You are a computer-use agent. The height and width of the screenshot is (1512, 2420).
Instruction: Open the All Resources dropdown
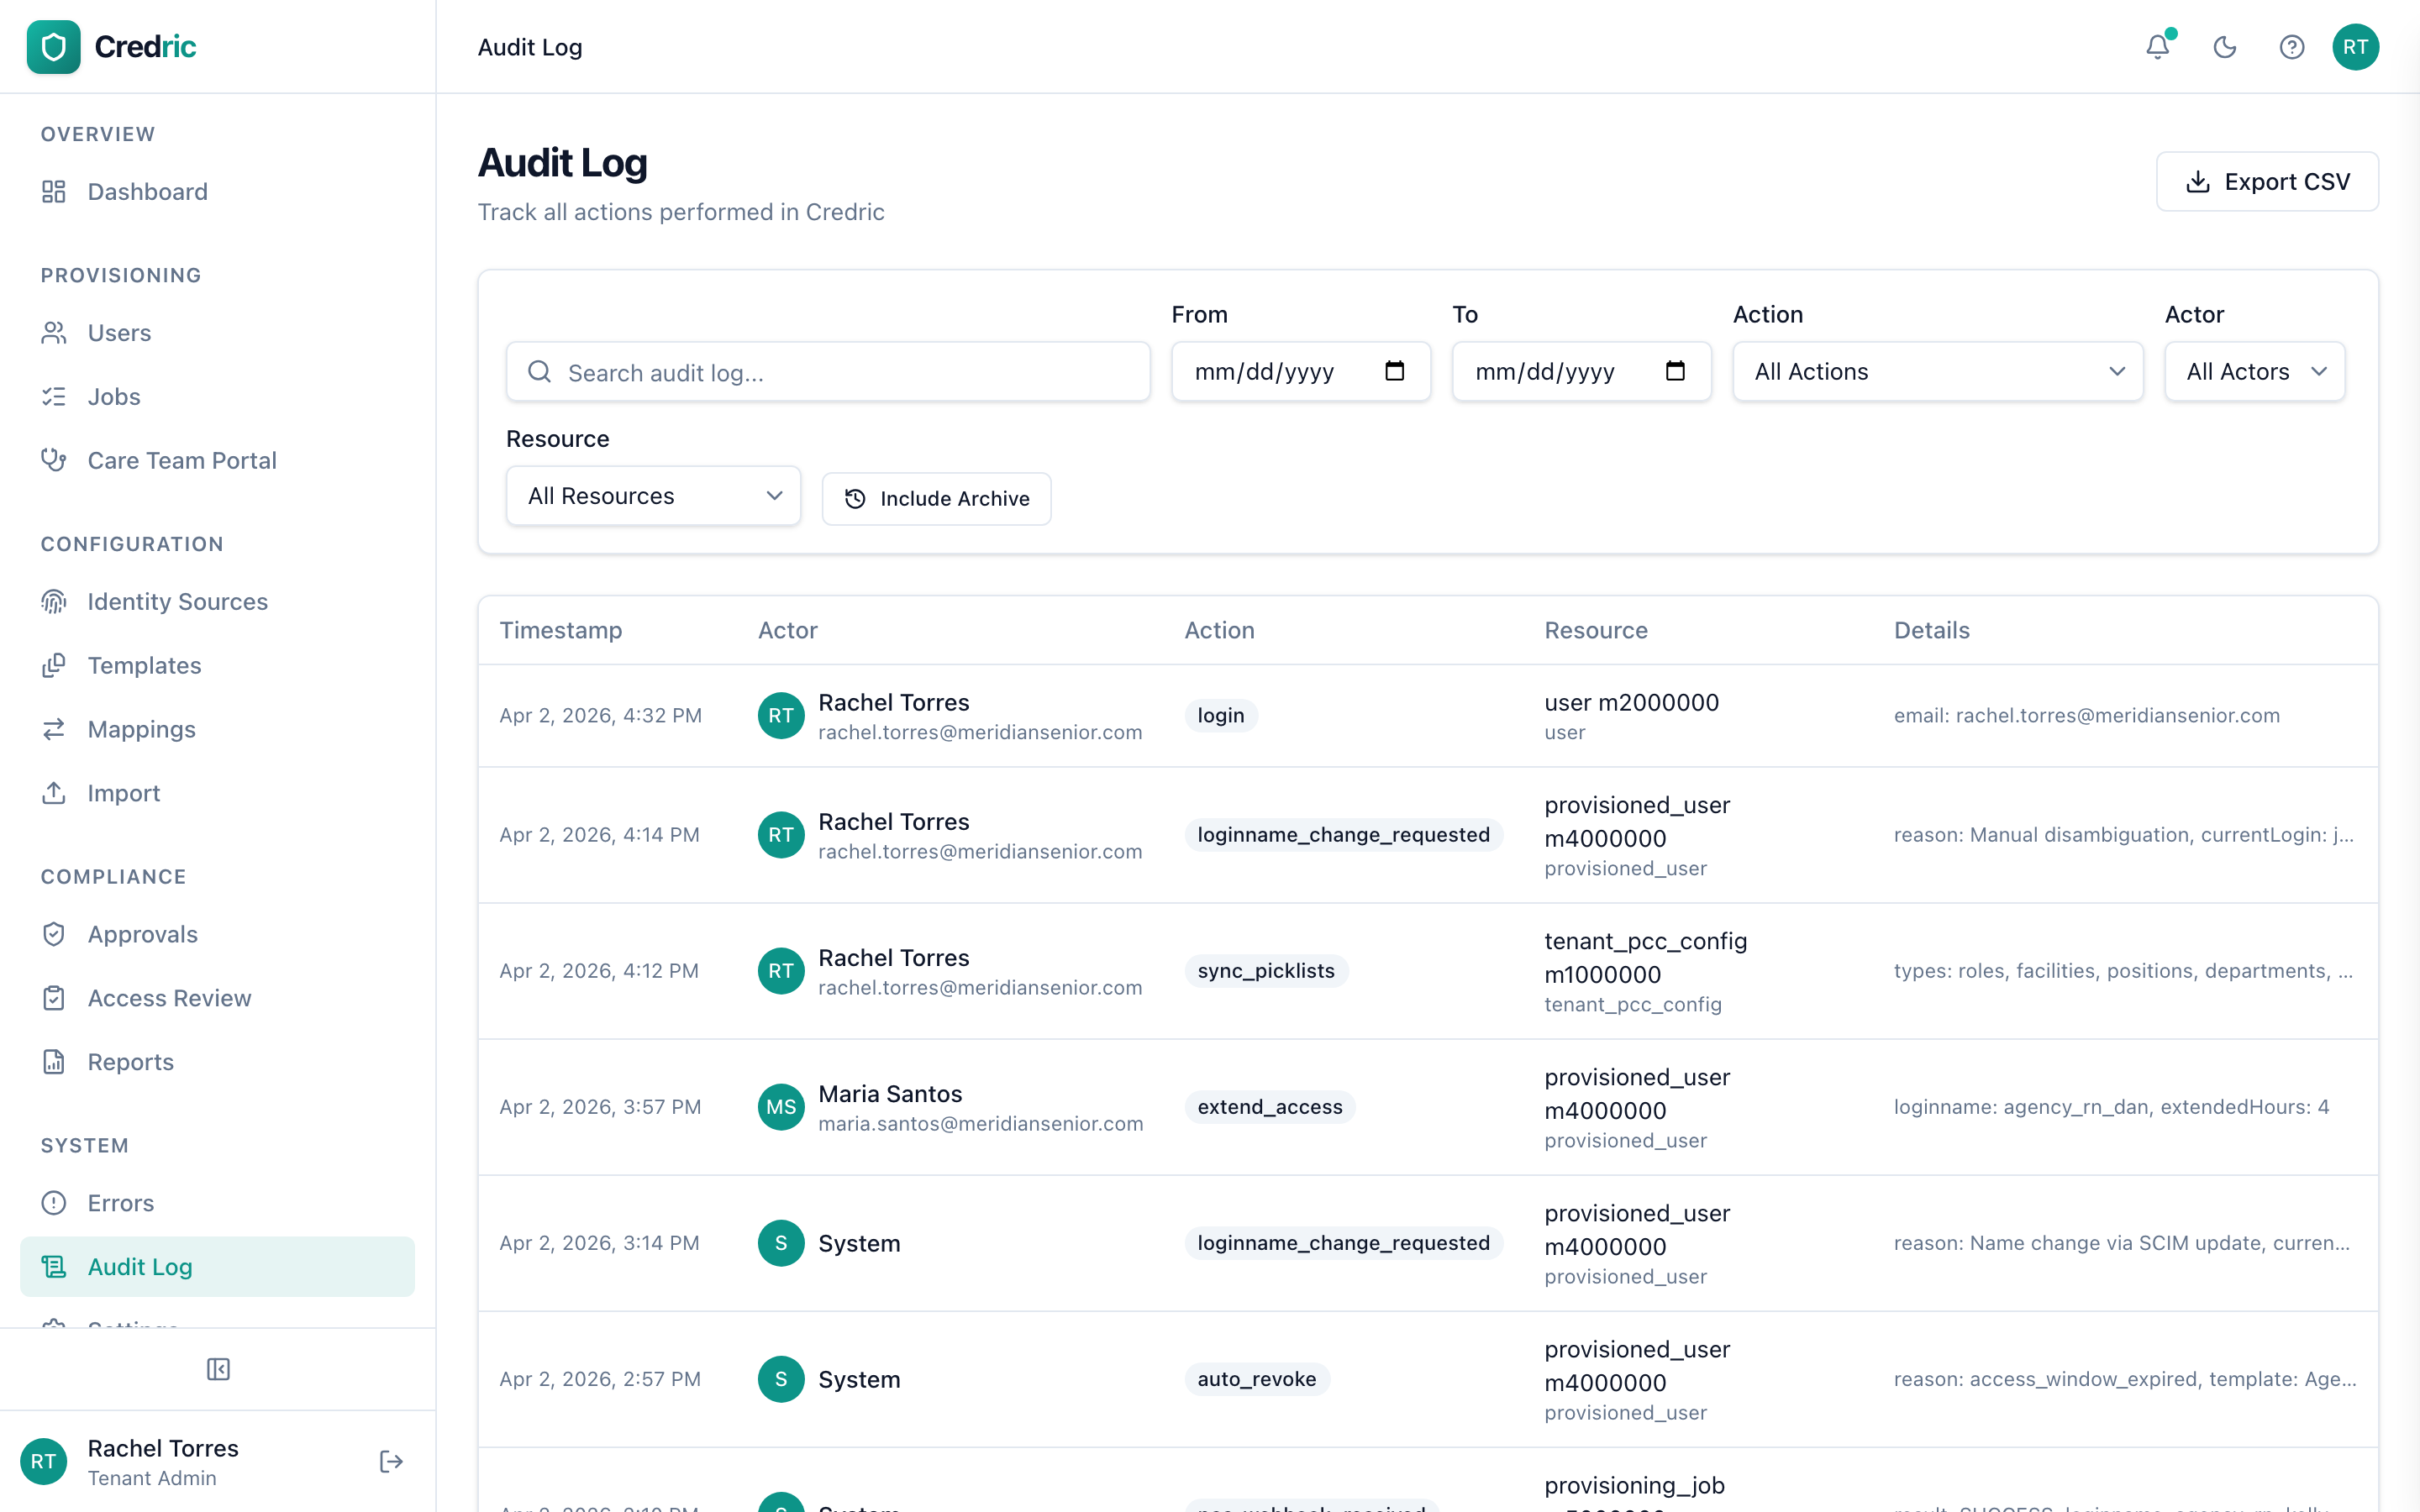pos(653,495)
